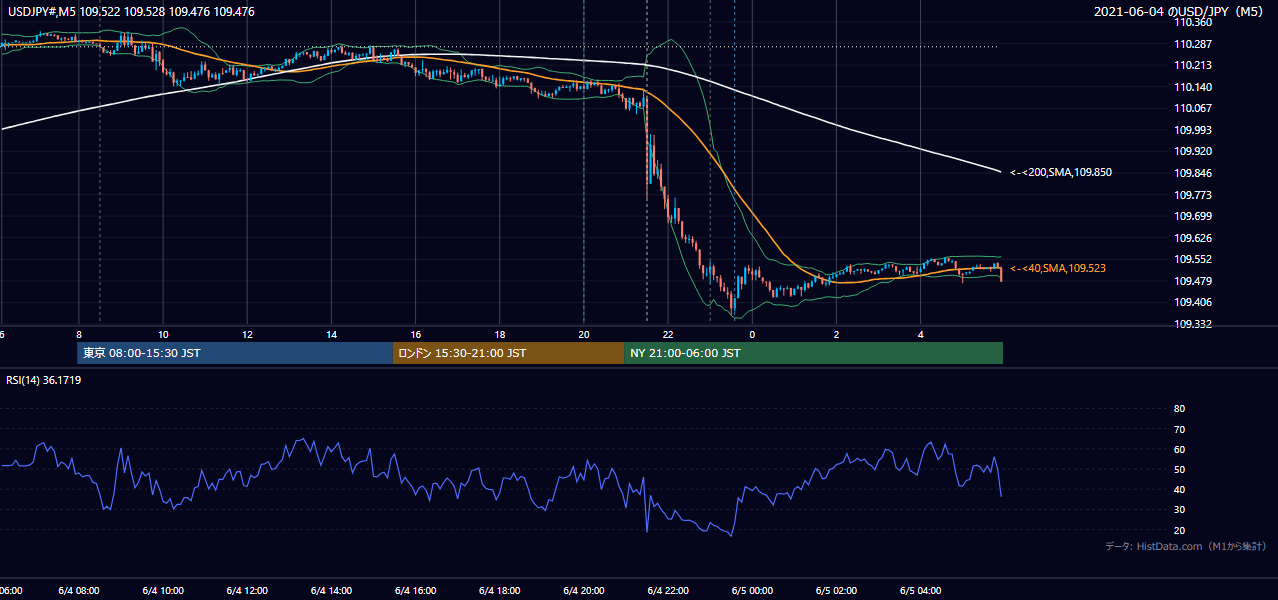Click bottom time label 6/5 00:00
The height and width of the screenshot is (600, 1278).
[x=752, y=590]
